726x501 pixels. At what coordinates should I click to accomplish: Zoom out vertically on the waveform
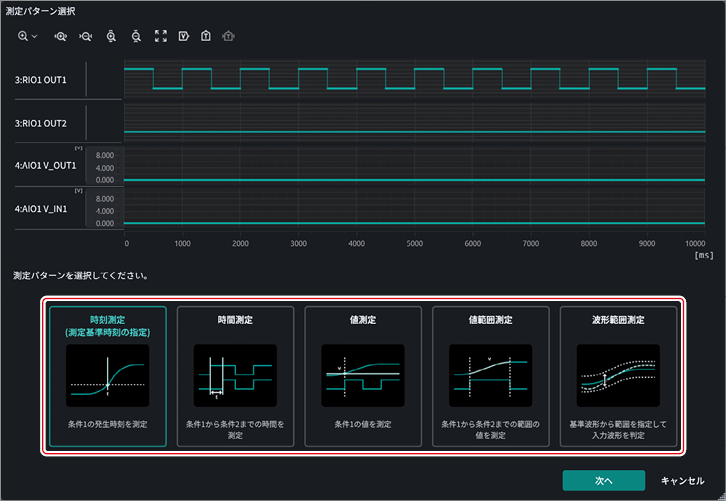pyautogui.click(x=136, y=36)
